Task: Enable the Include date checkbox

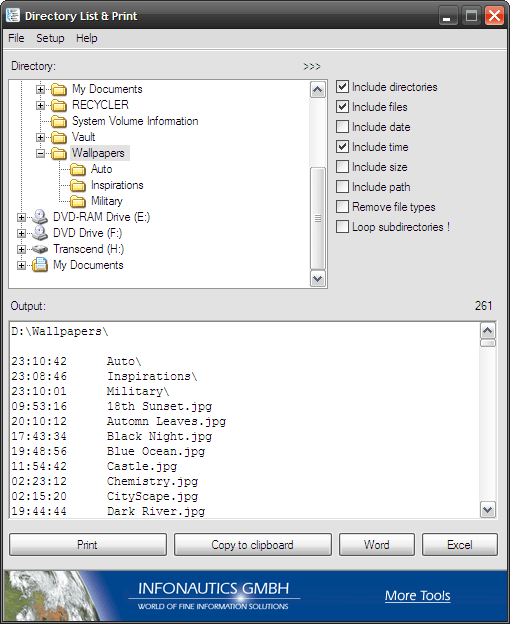Action: [342, 127]
